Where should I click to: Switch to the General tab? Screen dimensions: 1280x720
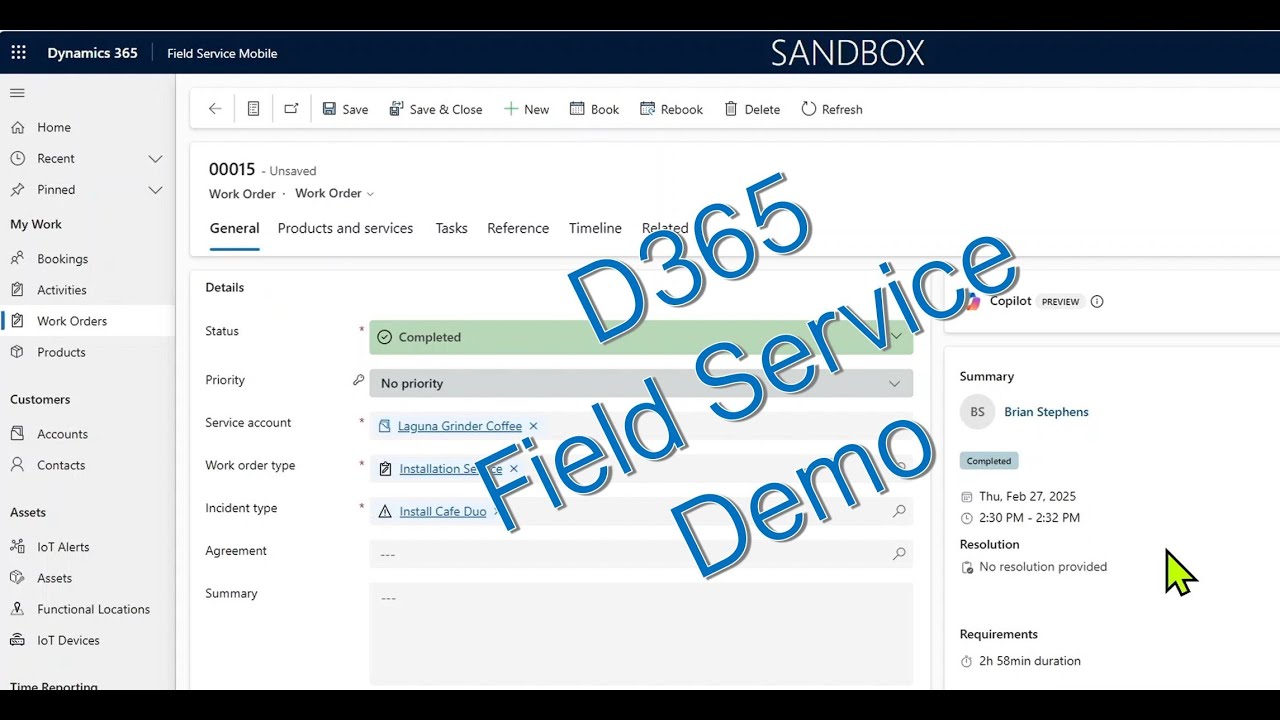234,229
